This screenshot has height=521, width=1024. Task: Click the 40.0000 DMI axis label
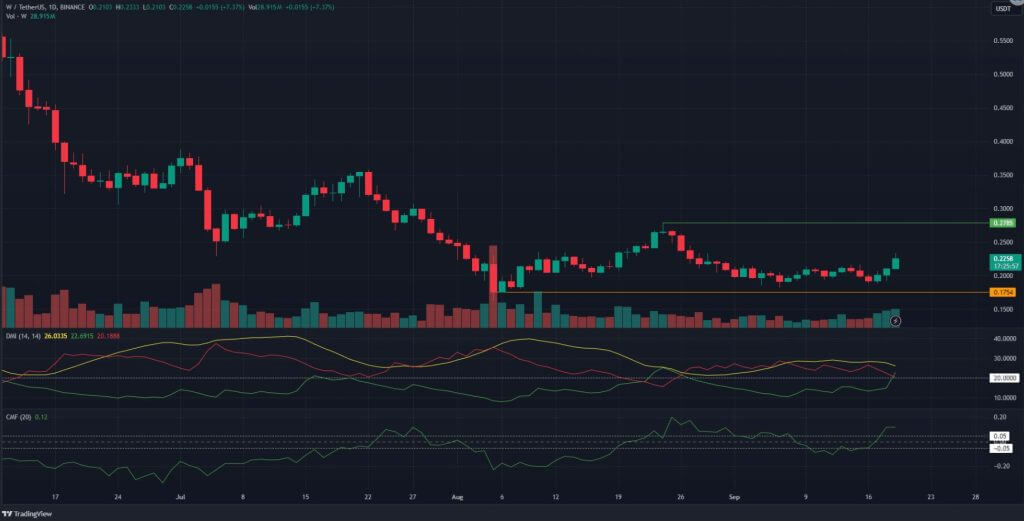[x=1004, y=339]
